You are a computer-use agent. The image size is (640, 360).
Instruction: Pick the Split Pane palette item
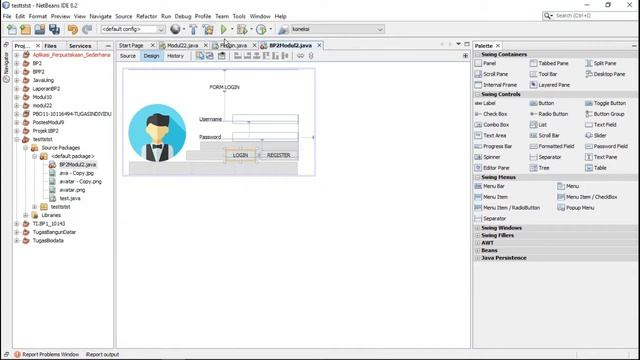(601, 63)
